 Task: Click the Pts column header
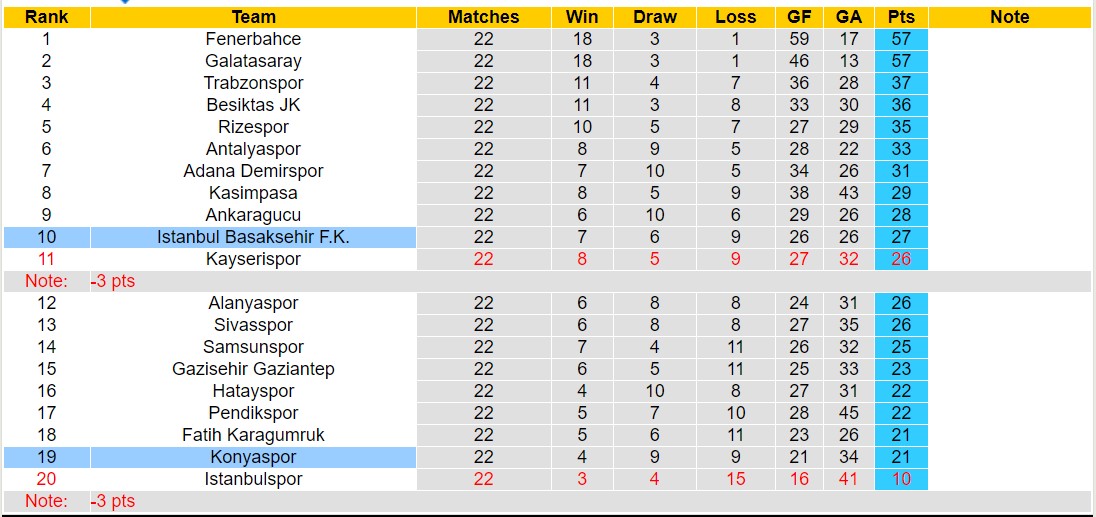click(900, 17)
